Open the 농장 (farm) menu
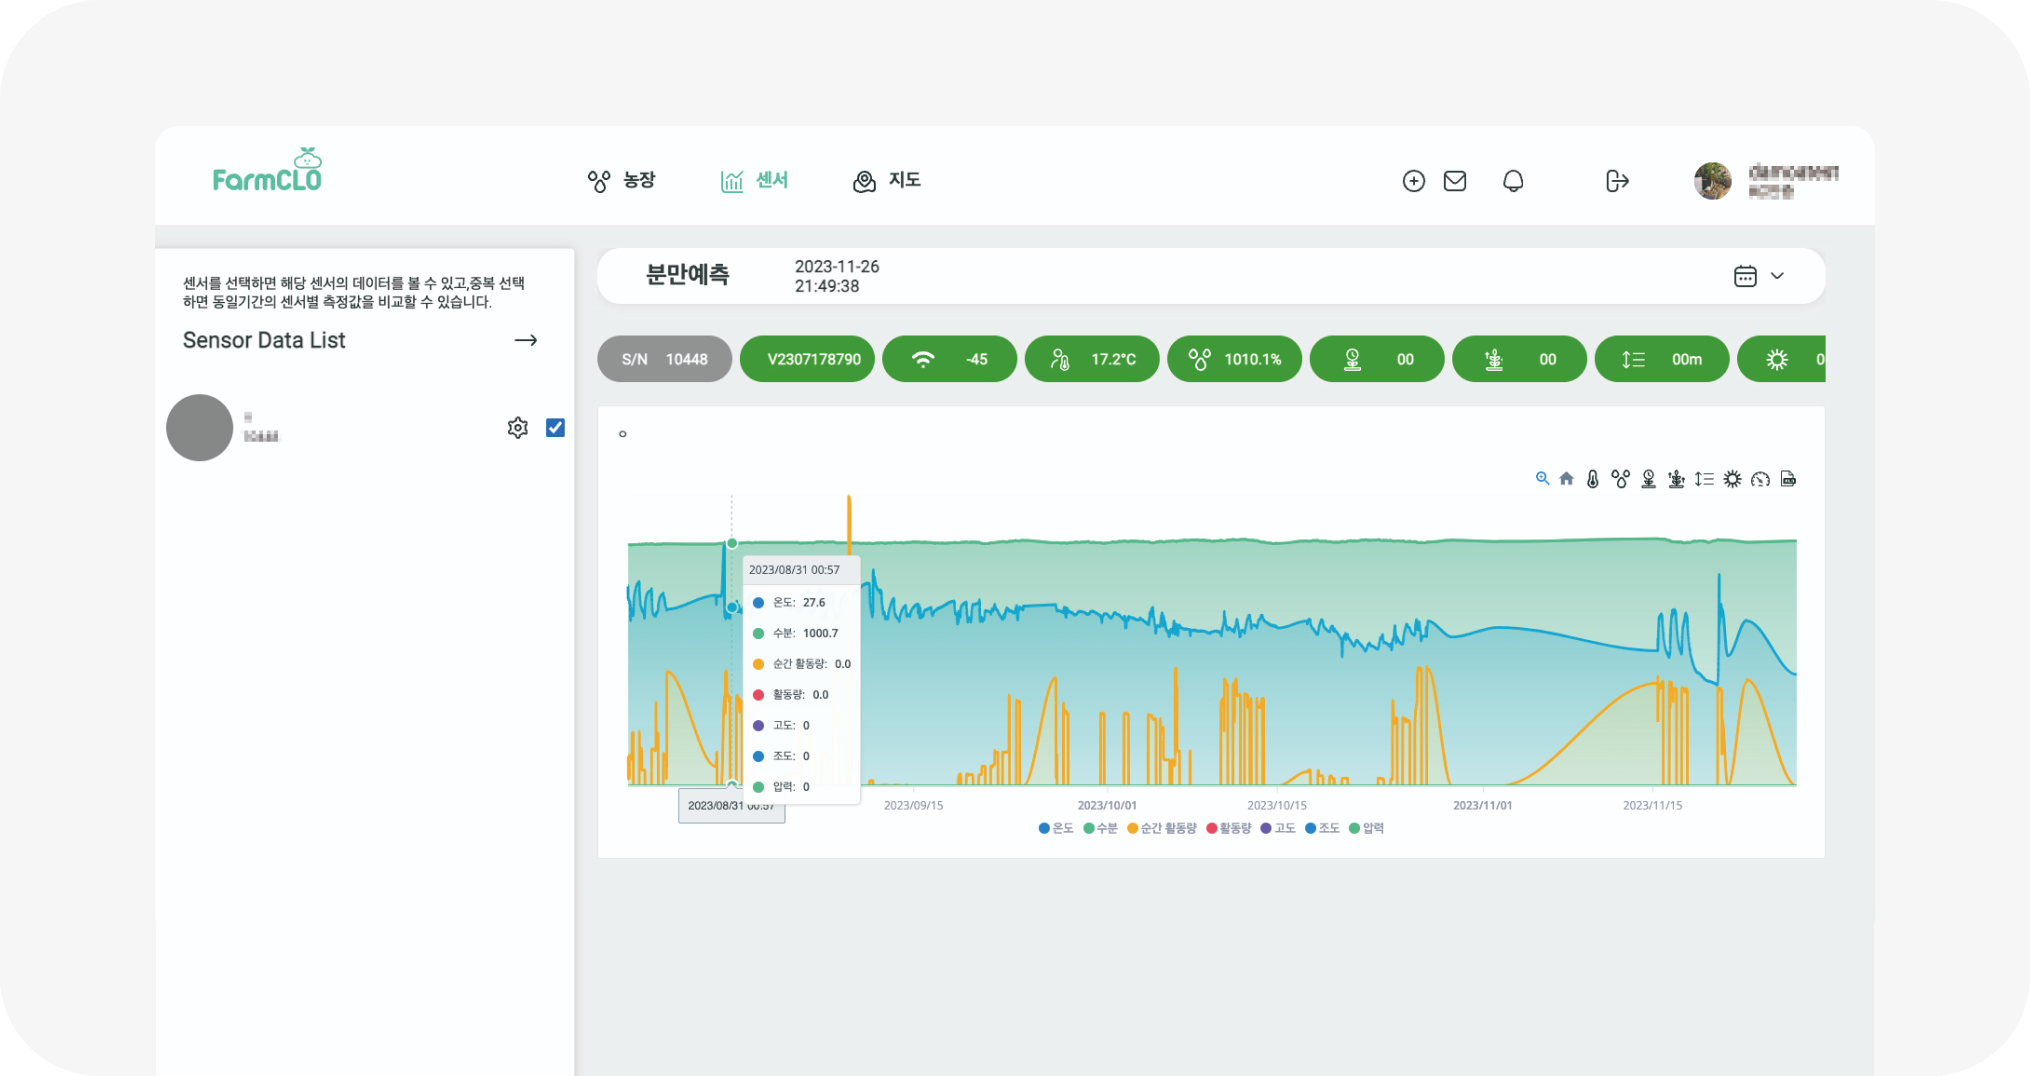 (621, 180)
